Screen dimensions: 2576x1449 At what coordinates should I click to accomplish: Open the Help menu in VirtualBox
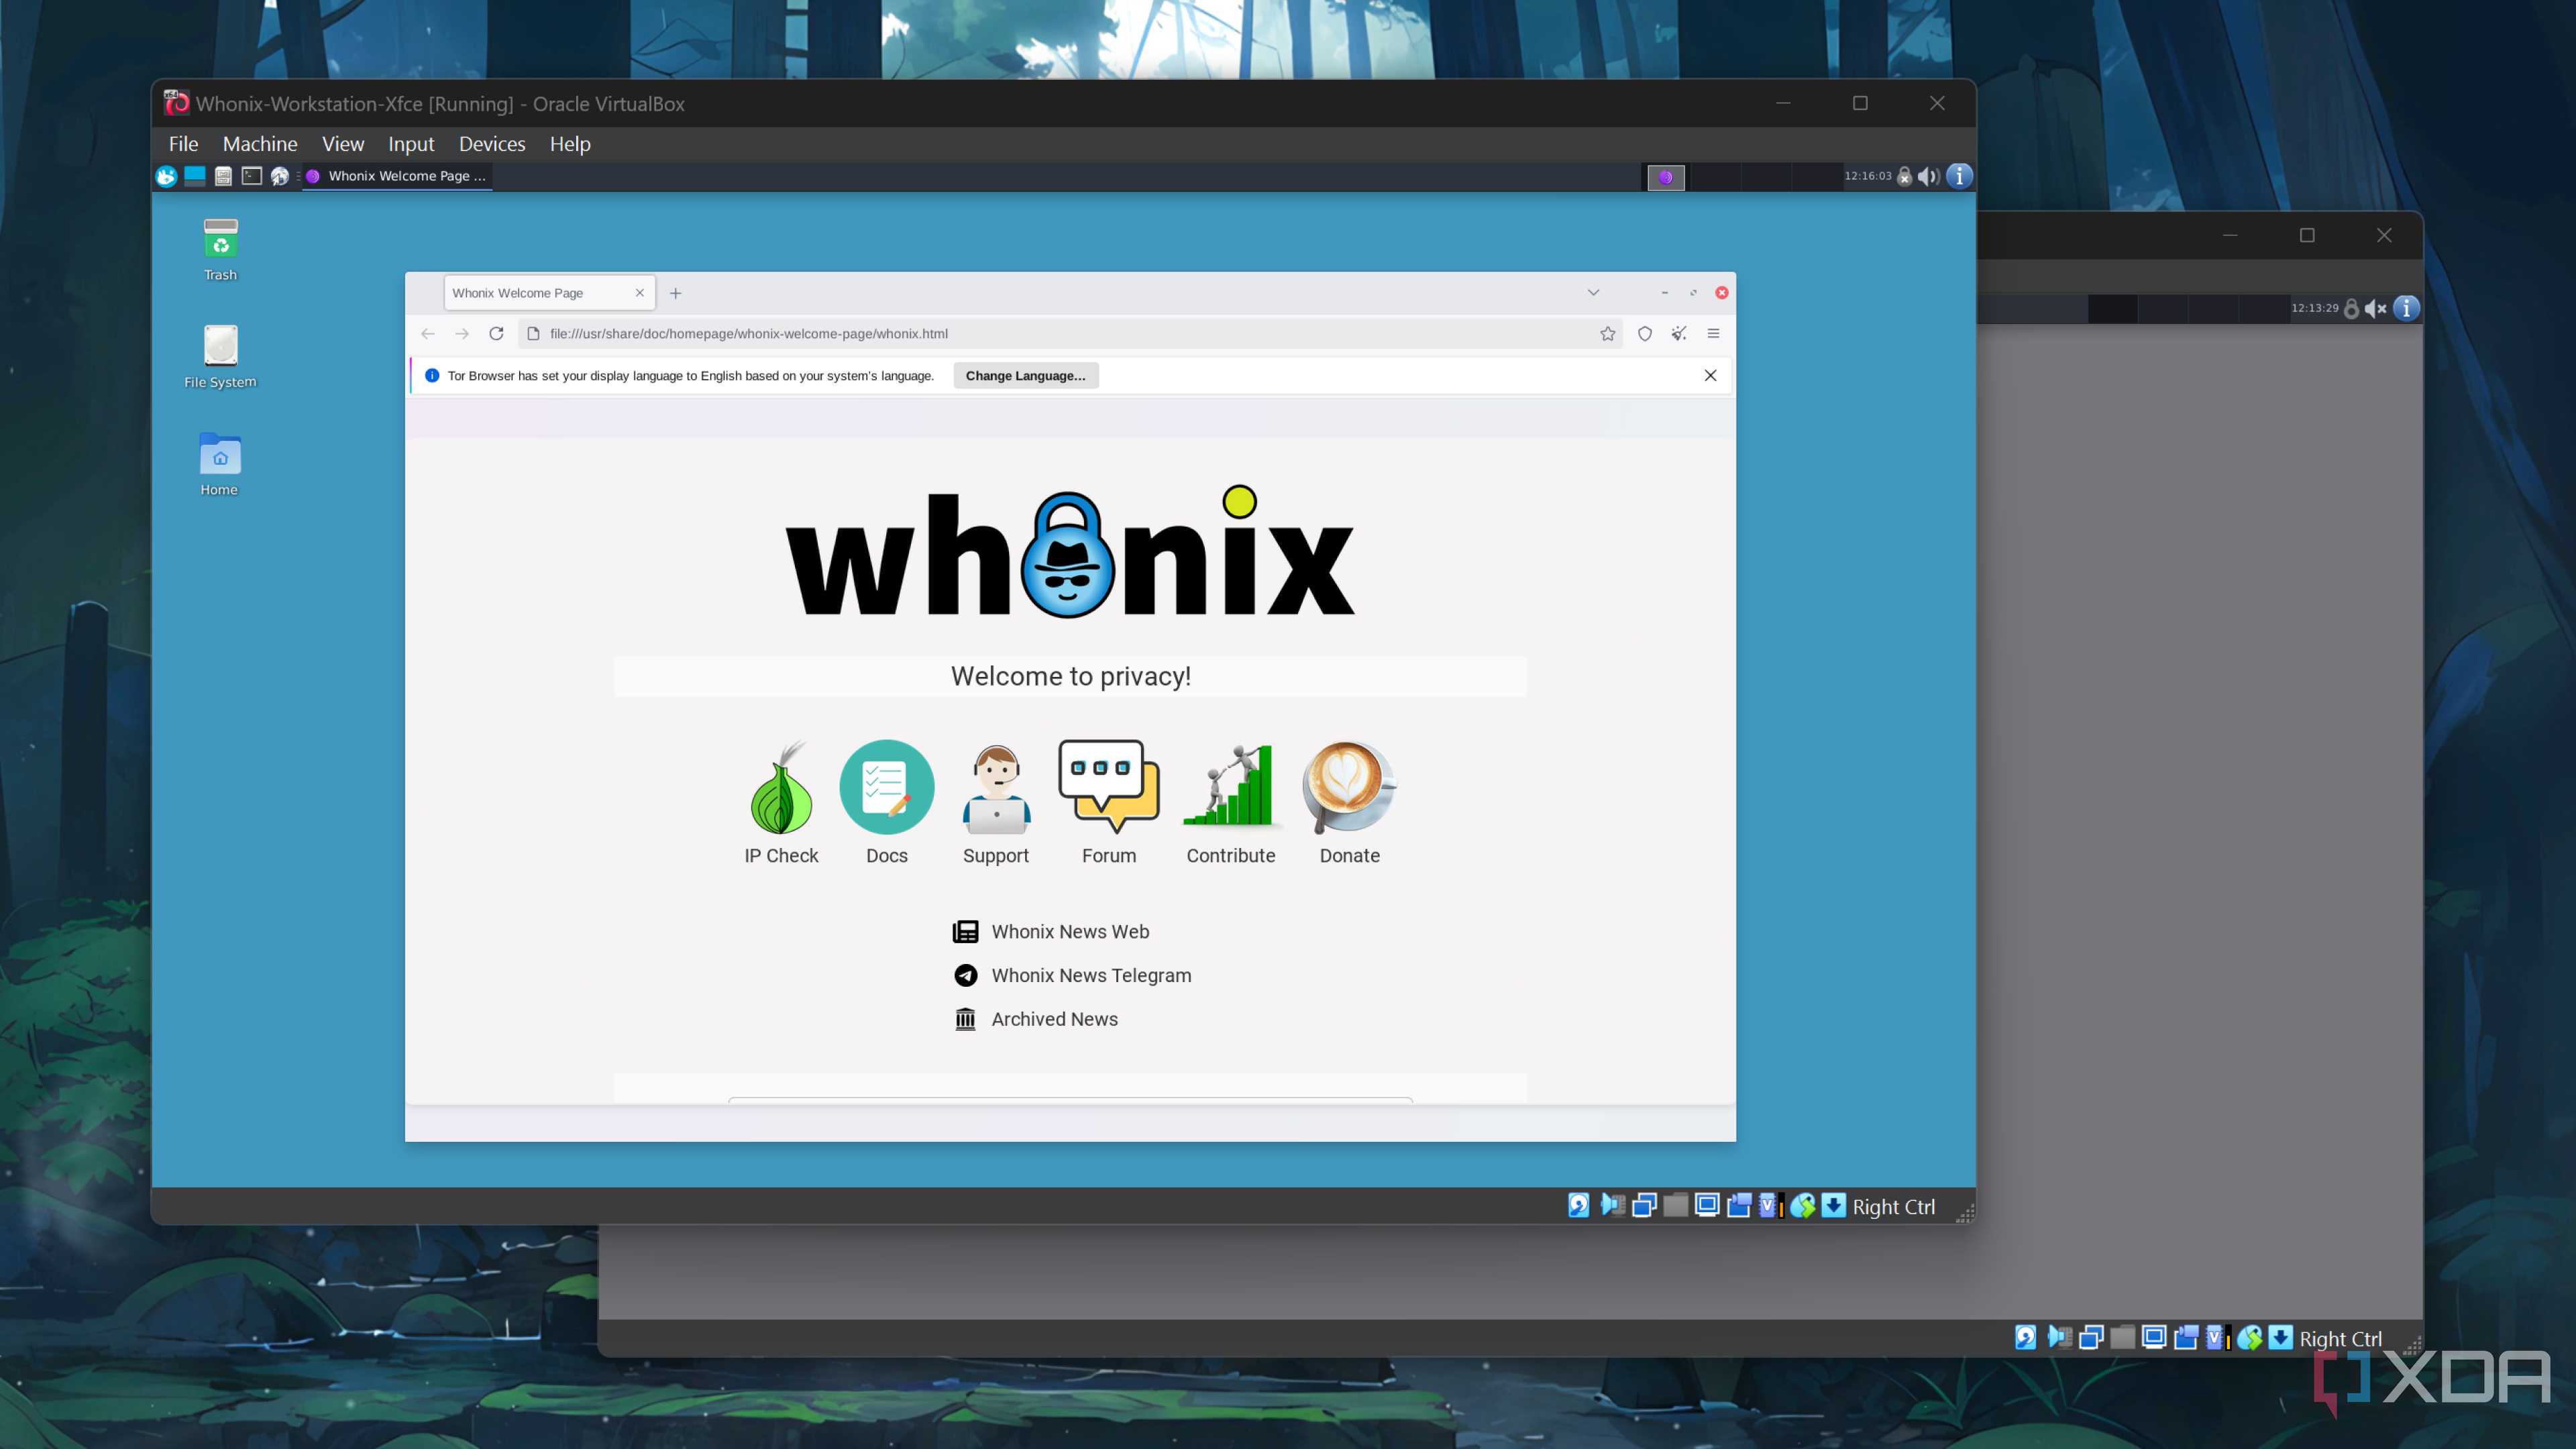click(x=570, y=144)
